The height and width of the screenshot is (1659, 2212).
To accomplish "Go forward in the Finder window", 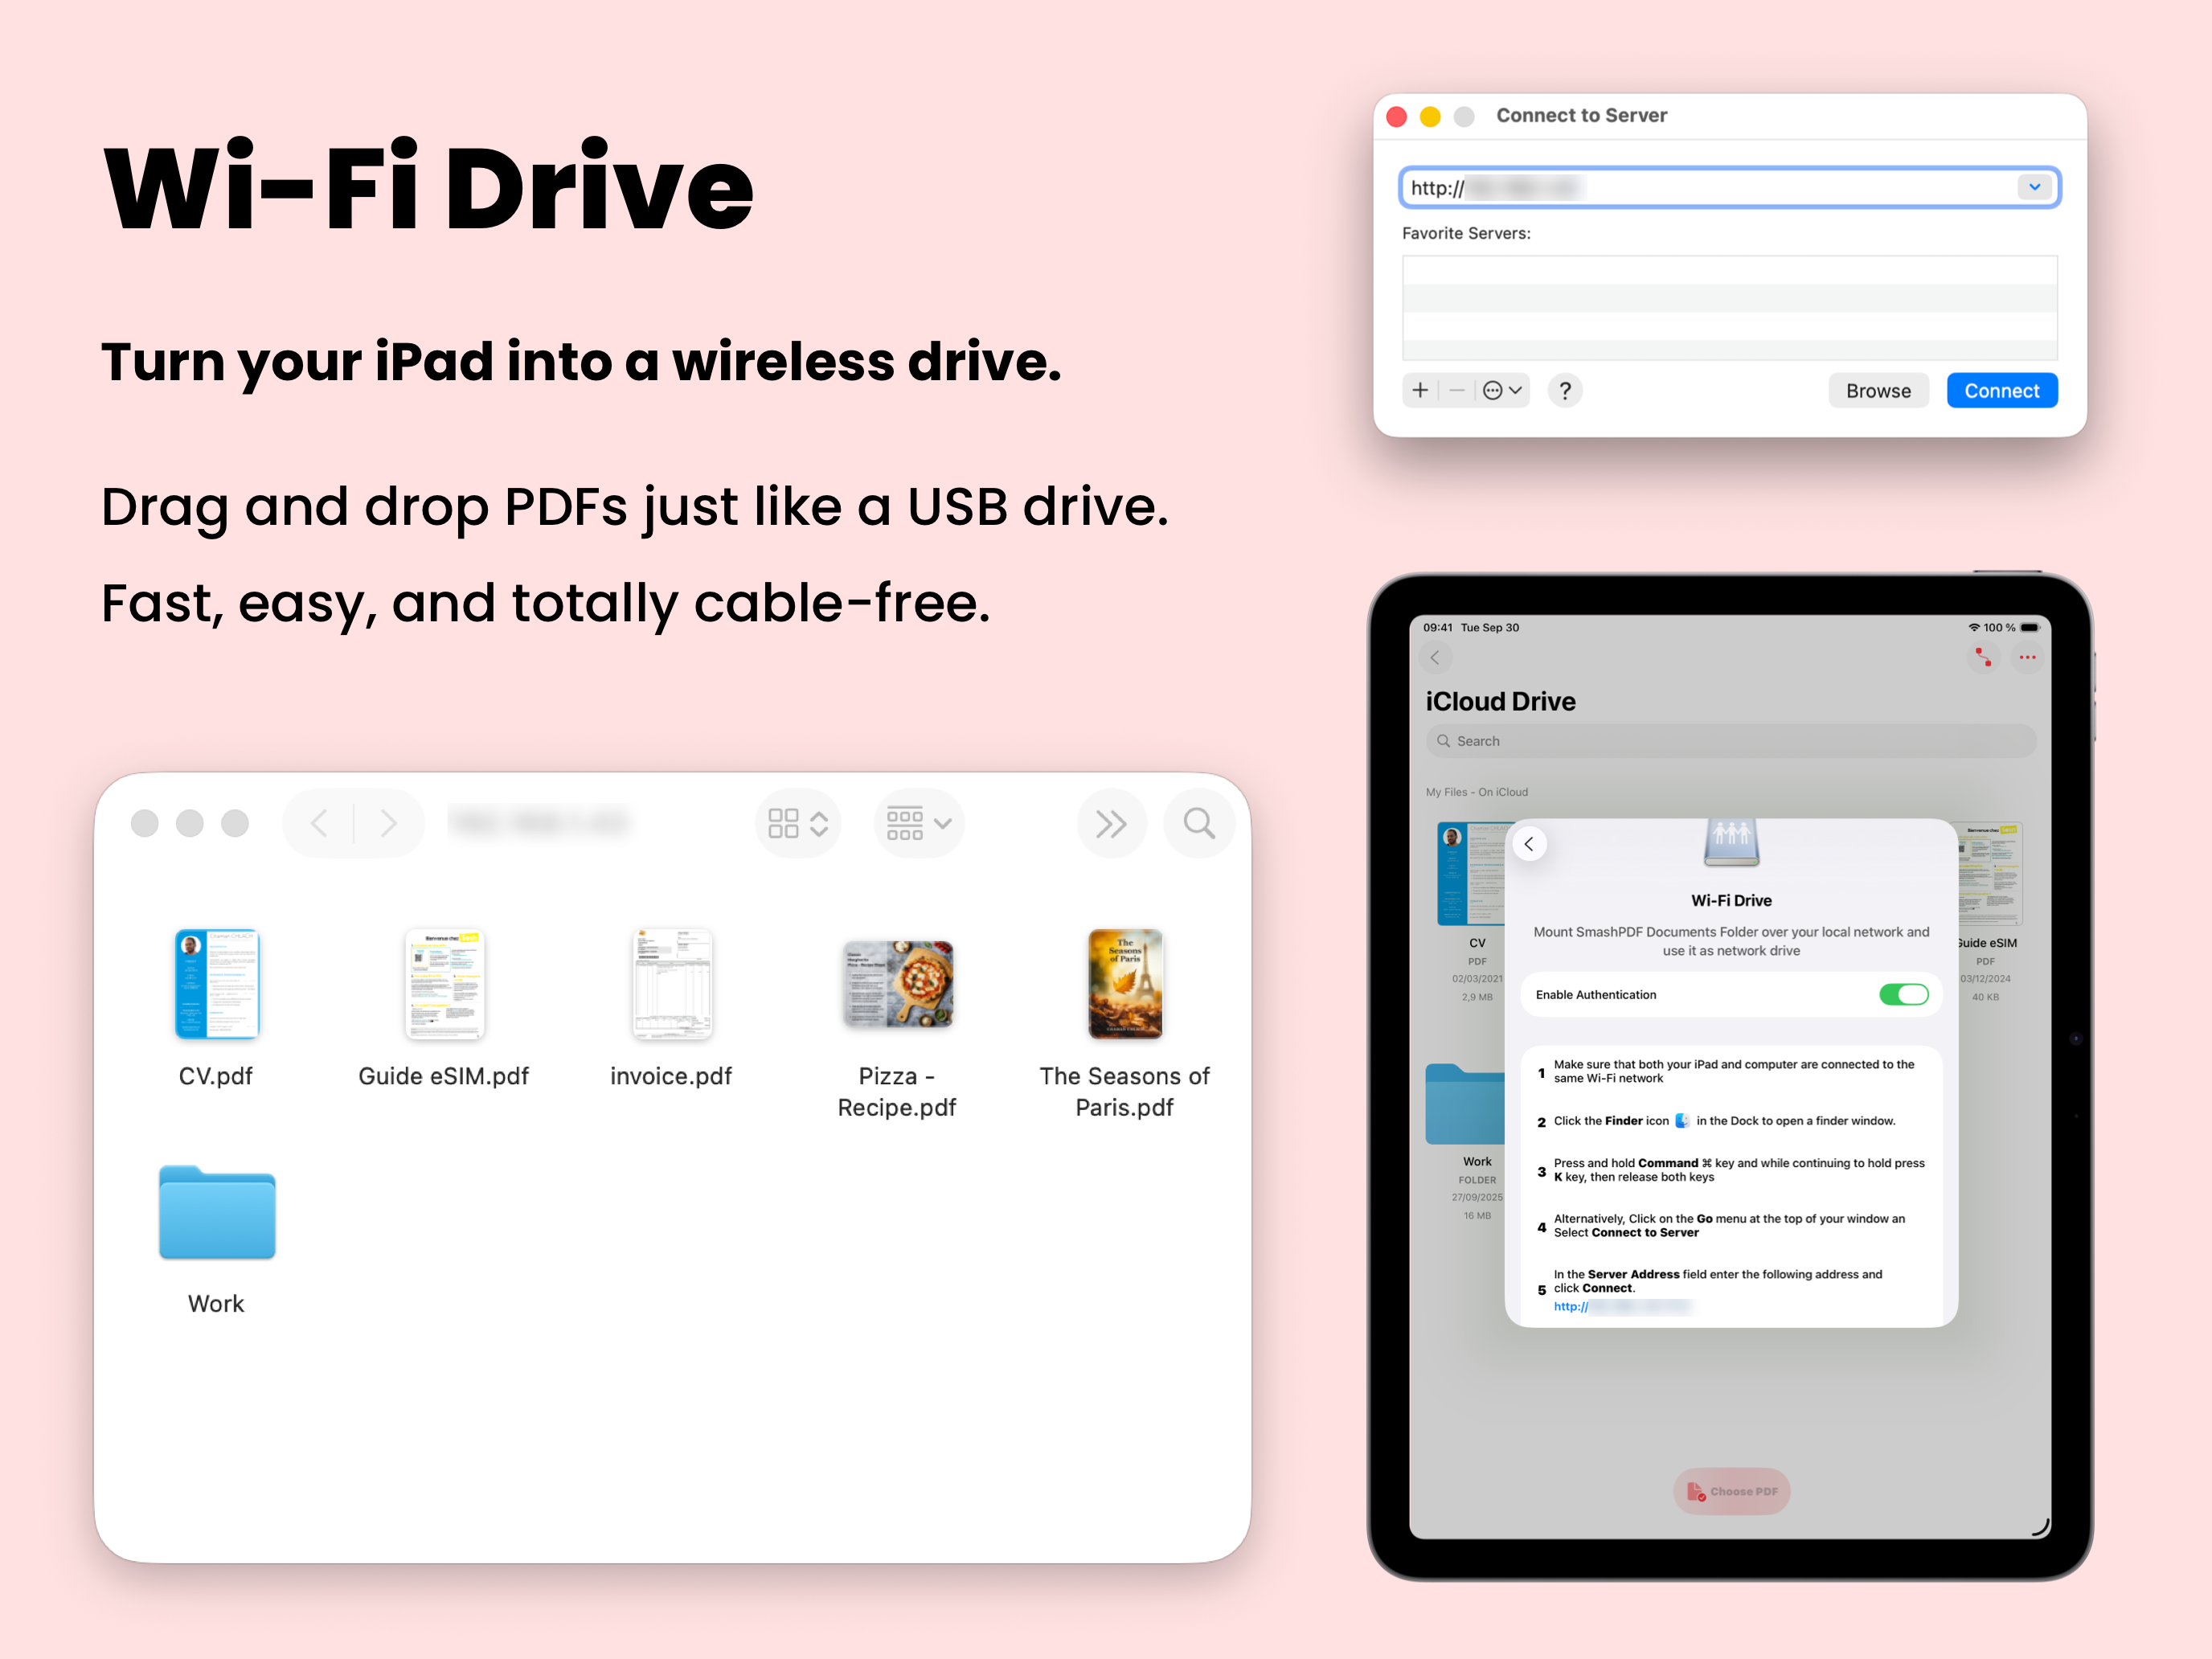I will point(388,823).
